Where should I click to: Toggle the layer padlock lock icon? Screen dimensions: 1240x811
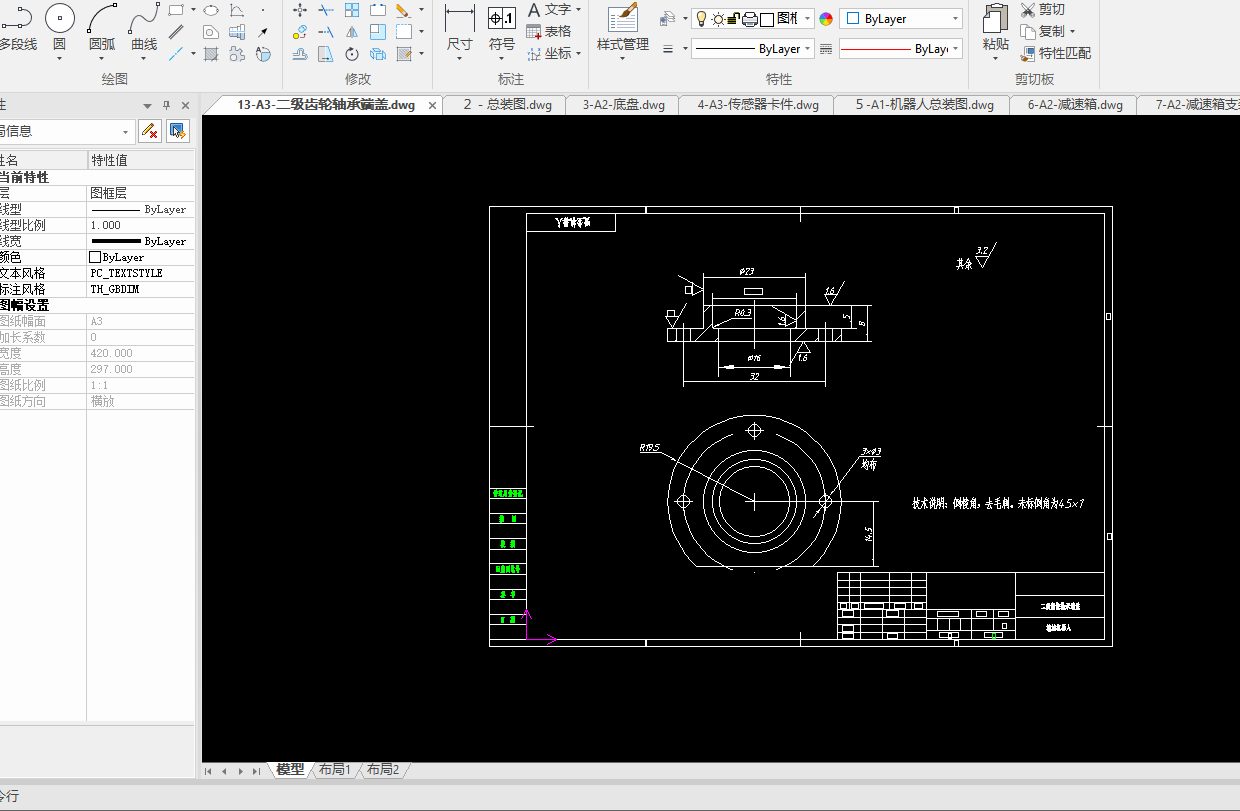pyautogui.click(x=732, y=19)
